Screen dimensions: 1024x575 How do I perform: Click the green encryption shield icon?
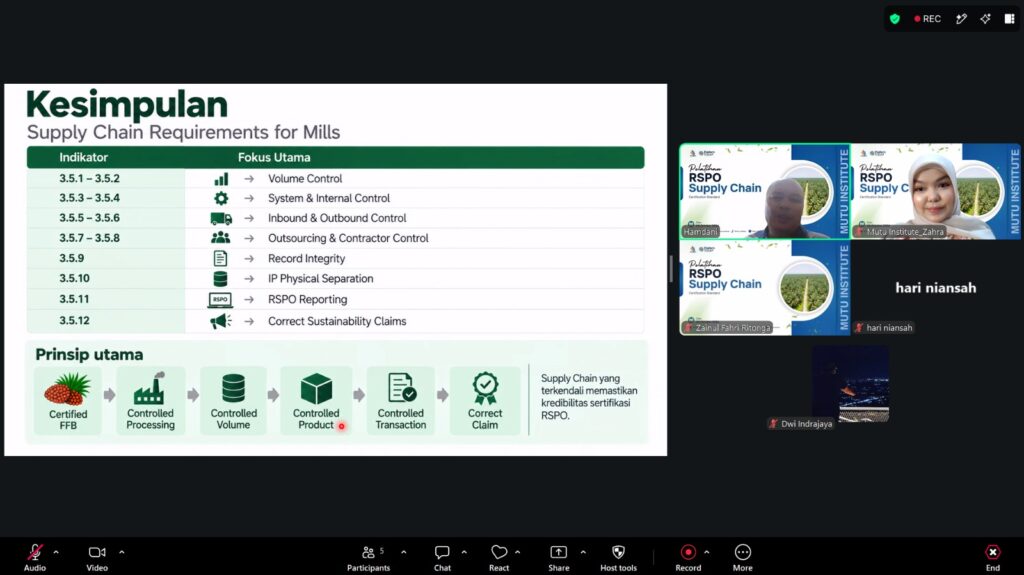(x=895, y=19)
